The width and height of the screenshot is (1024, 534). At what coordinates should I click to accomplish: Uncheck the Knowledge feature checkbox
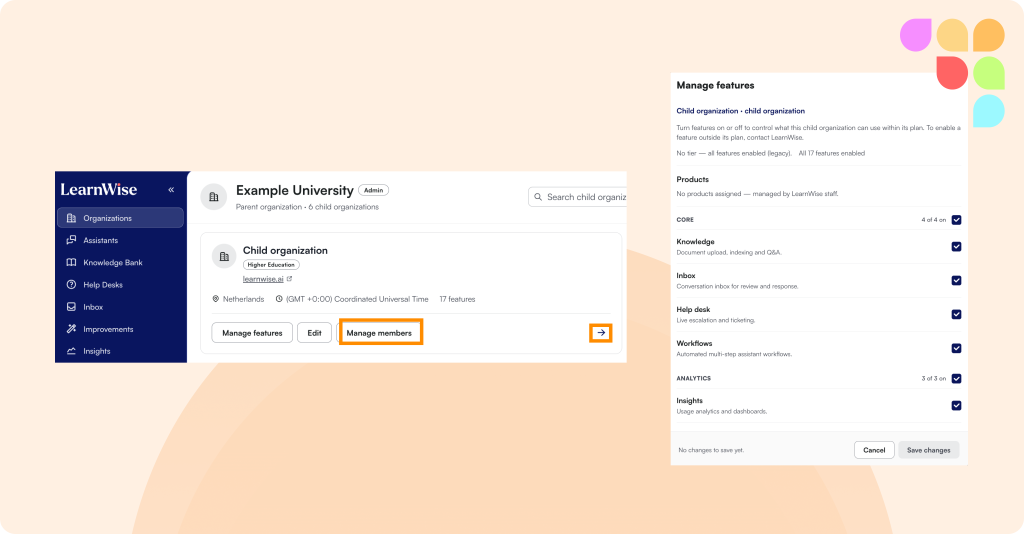[956, 247]
